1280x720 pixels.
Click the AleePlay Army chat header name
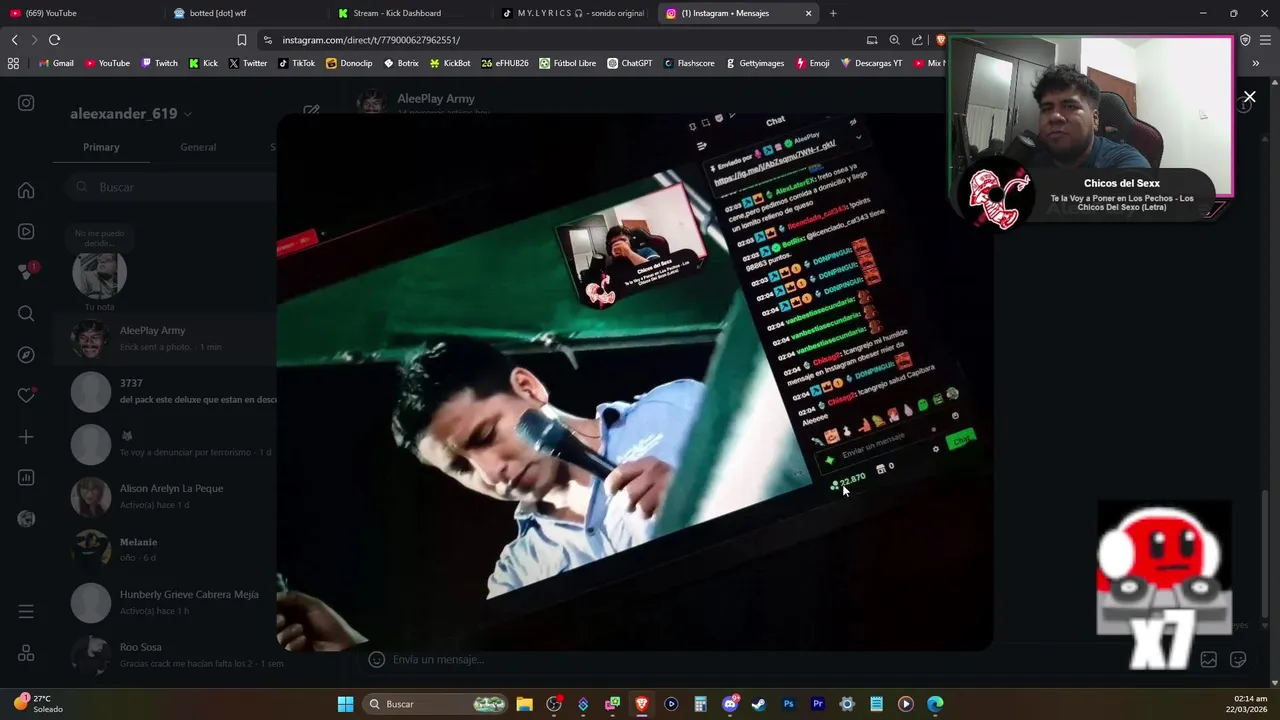tap(435, 98)
